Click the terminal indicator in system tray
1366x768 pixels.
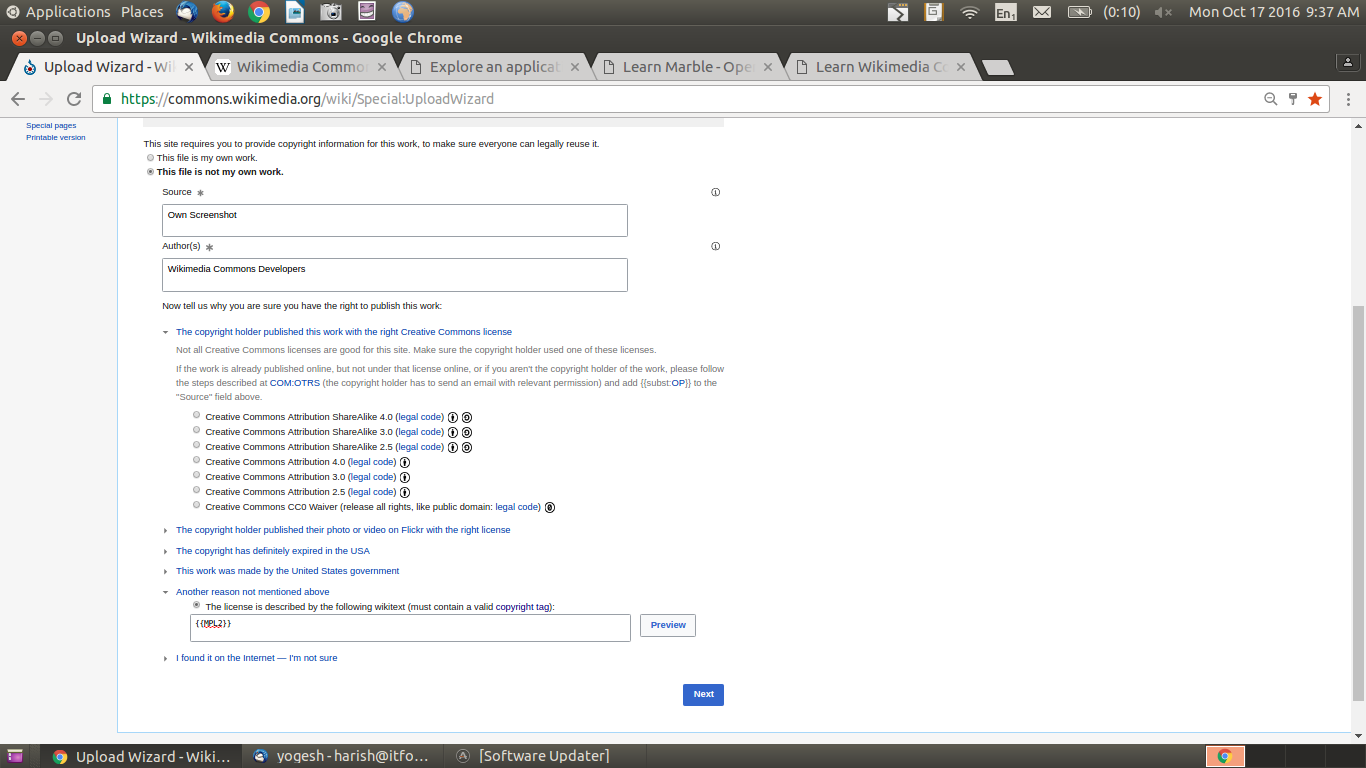[x=898, y=12]
